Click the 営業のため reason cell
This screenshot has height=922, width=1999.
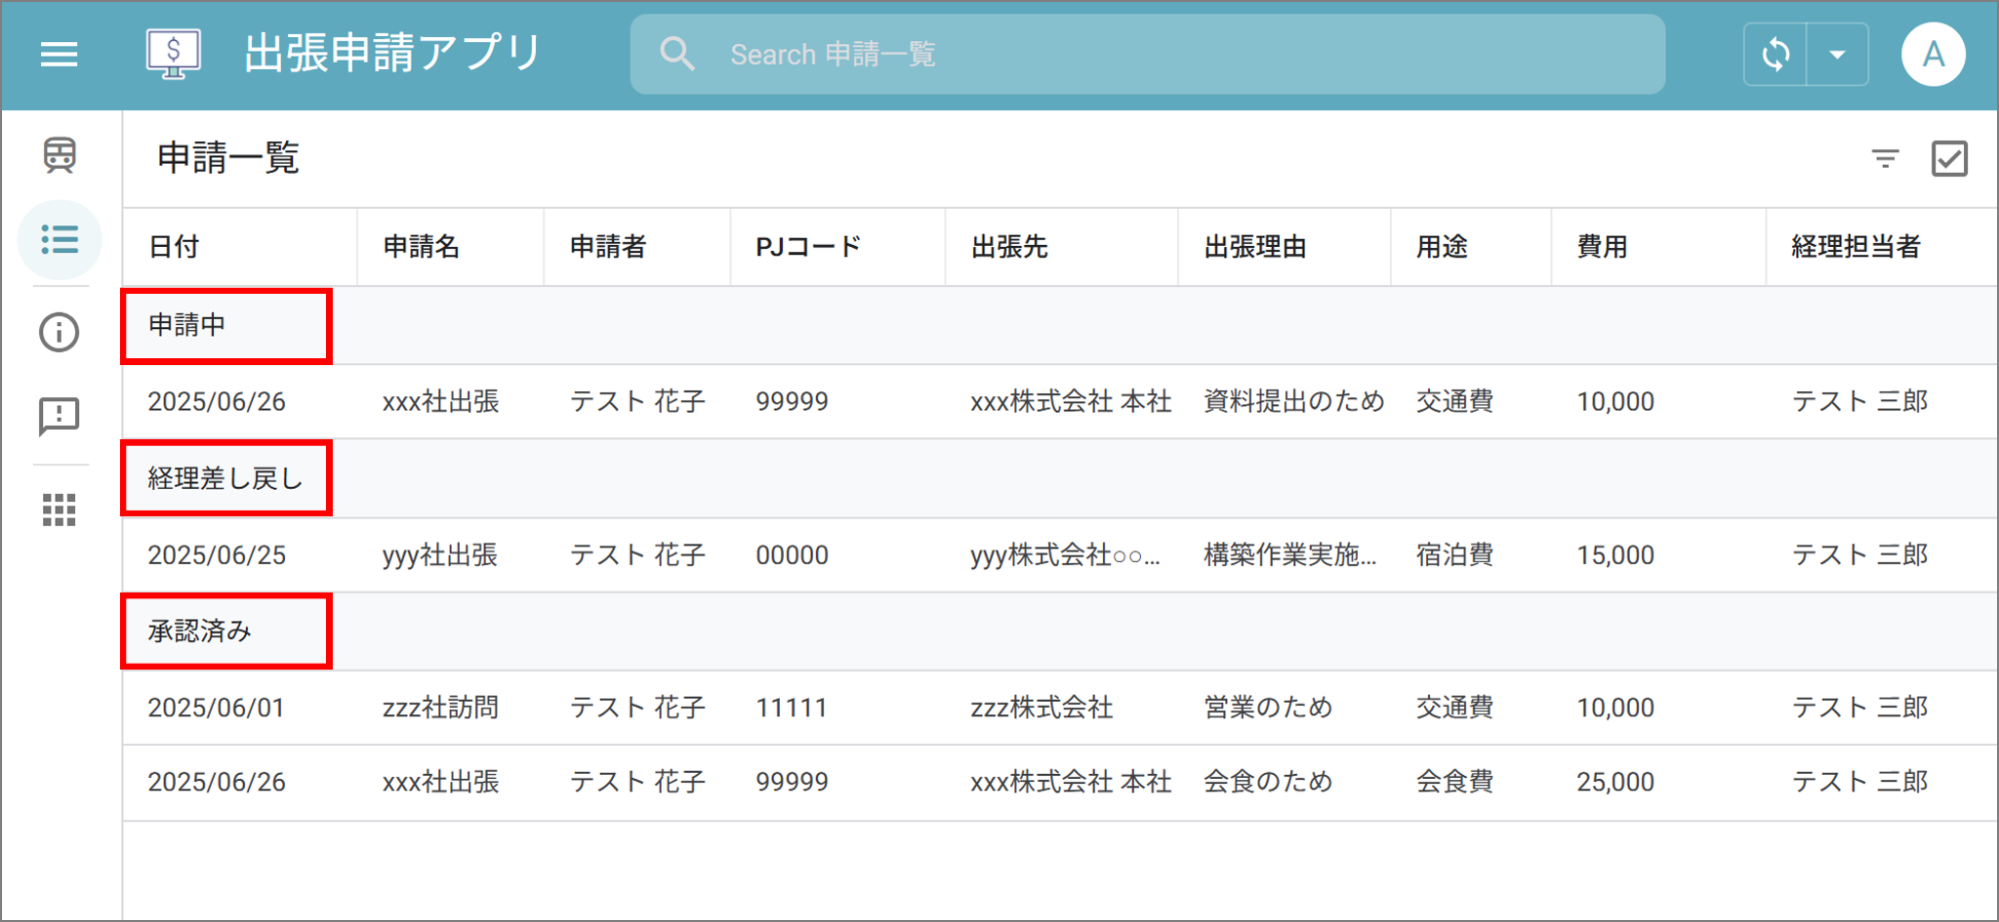point(1268,708)
